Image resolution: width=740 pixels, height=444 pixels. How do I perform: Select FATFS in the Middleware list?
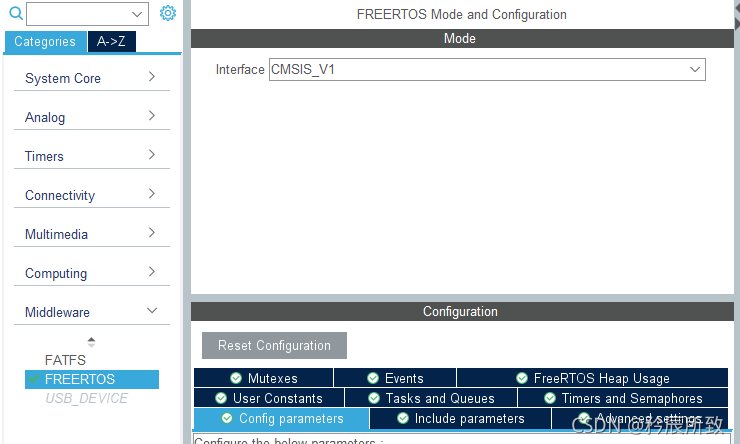pyautogui.click(x=65, y=360)
